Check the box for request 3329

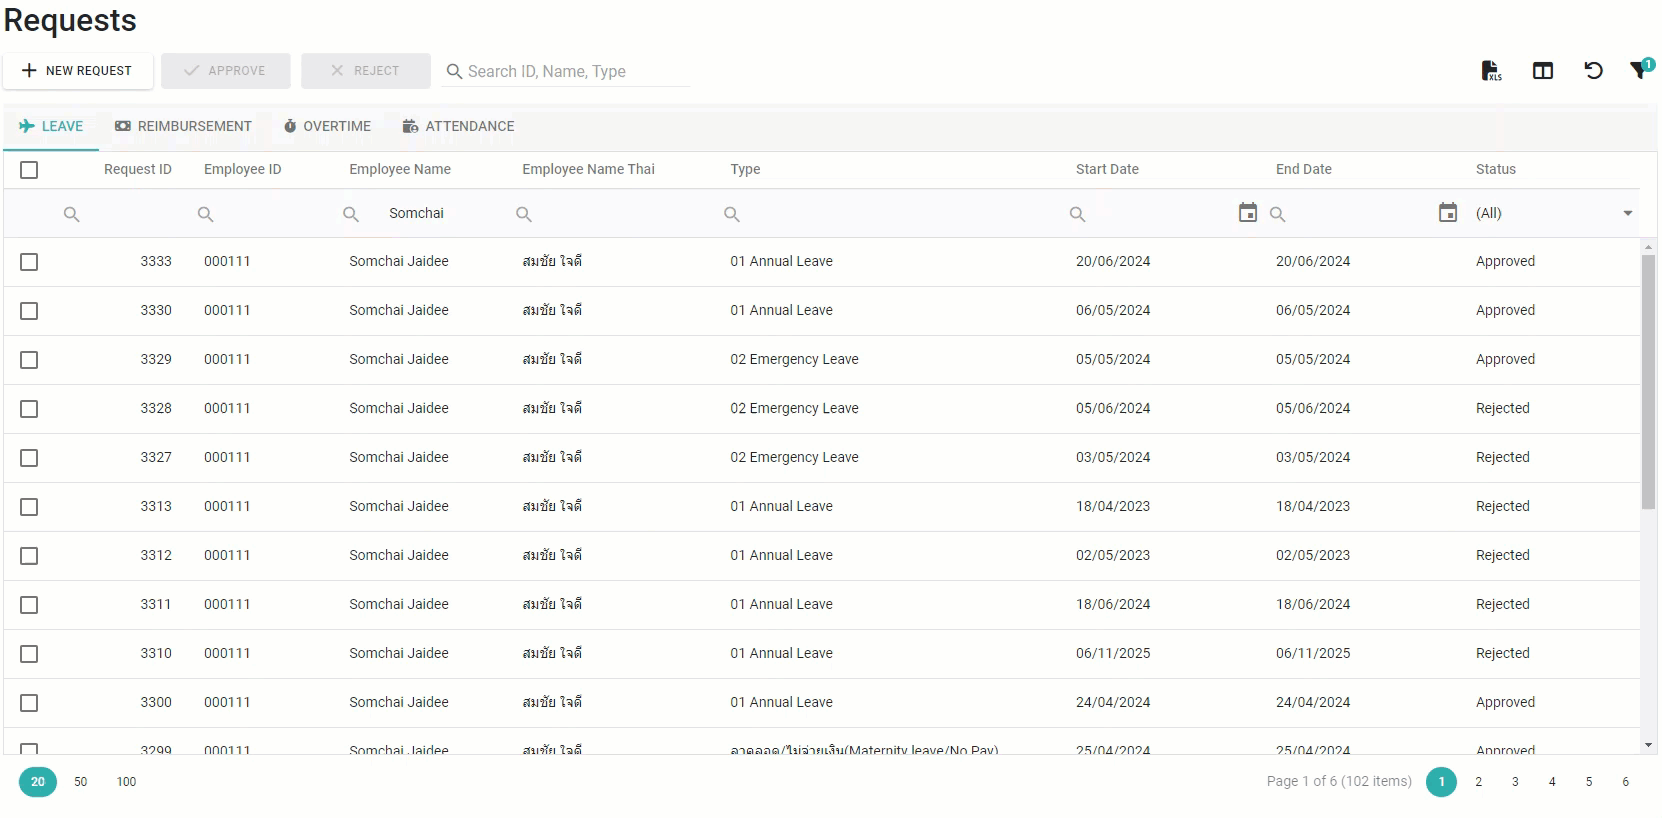pyautogui.click(x=29, y=360)
